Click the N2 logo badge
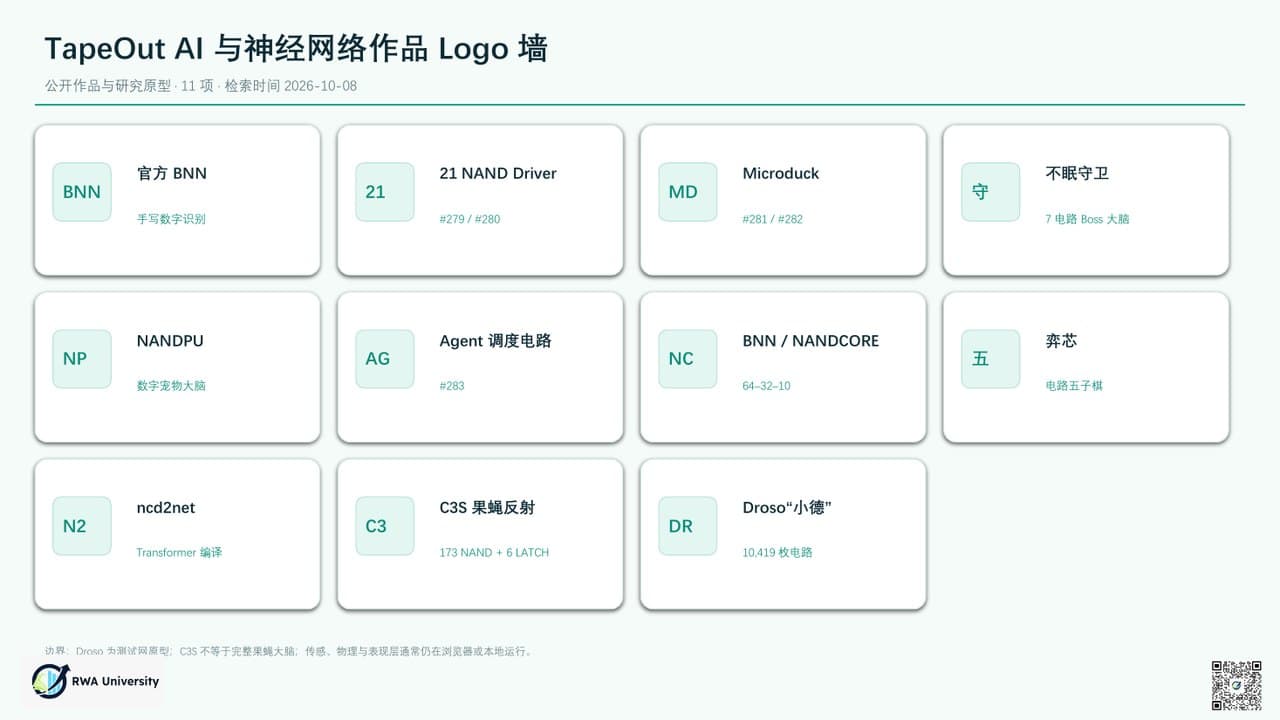The height and width of the screenshot is (720, 1280). (82, 526)
